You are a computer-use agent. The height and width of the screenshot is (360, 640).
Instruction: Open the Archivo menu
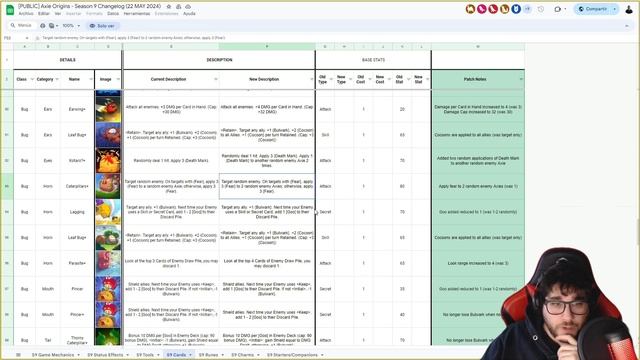click(26, 13)
